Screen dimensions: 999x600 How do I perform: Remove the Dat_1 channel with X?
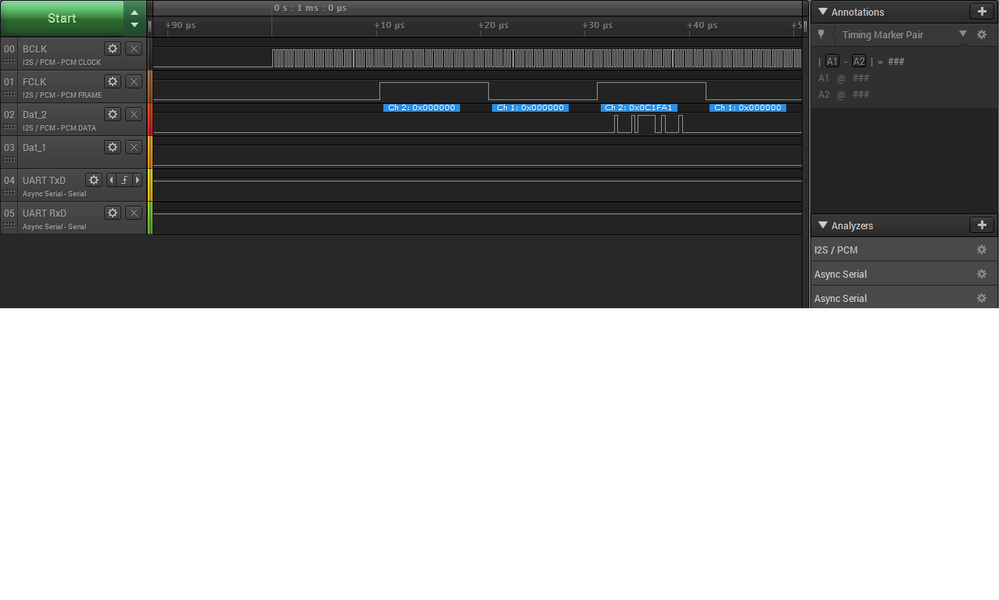[x=134, y=147]
